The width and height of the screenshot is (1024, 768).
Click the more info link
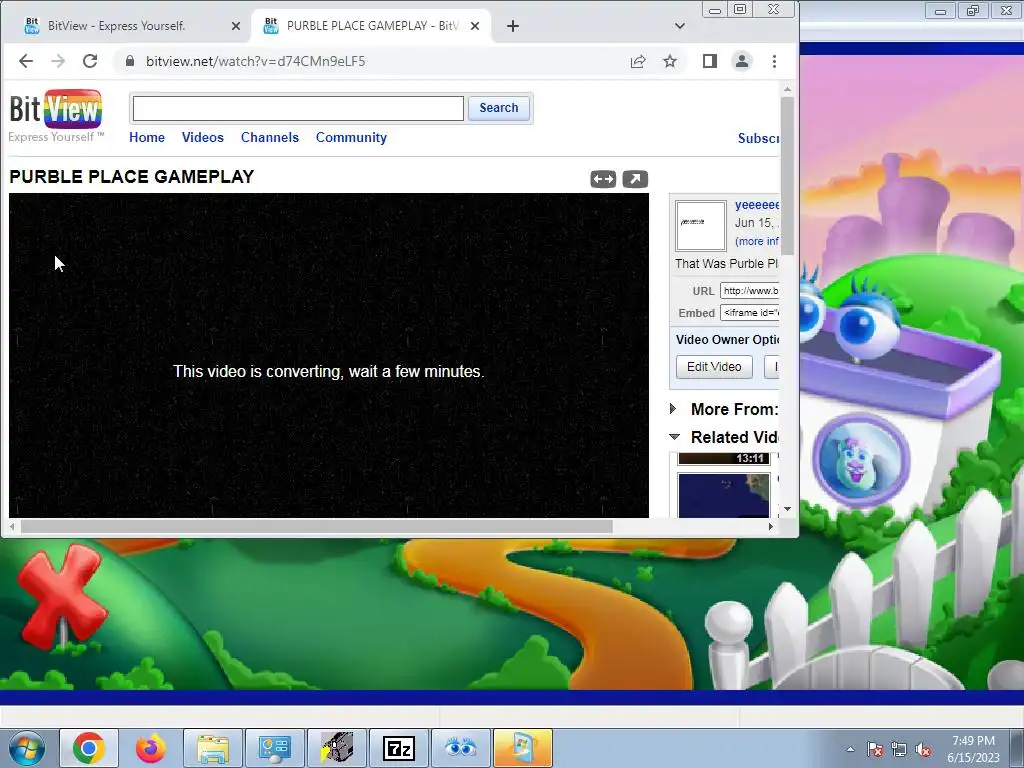pyautogui.click(x=757, y=241)
